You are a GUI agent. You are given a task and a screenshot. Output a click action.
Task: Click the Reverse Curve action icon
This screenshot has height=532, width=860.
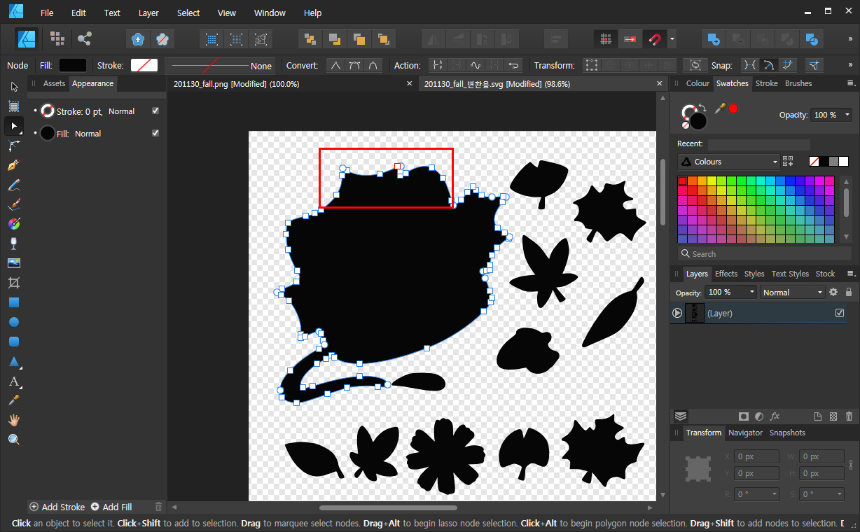(513, 65)
